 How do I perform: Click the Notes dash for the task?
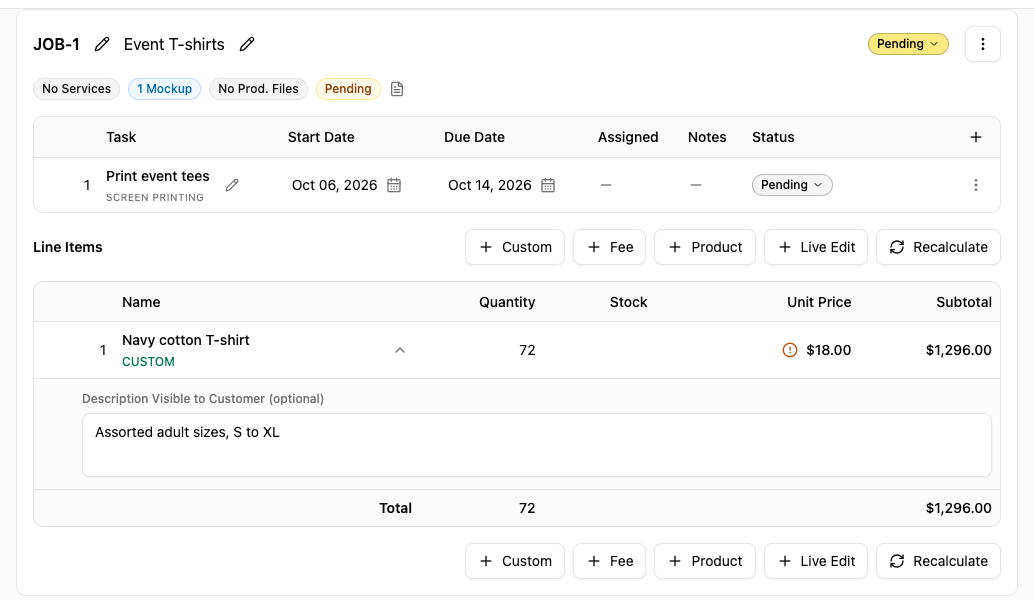coord(696,185)
